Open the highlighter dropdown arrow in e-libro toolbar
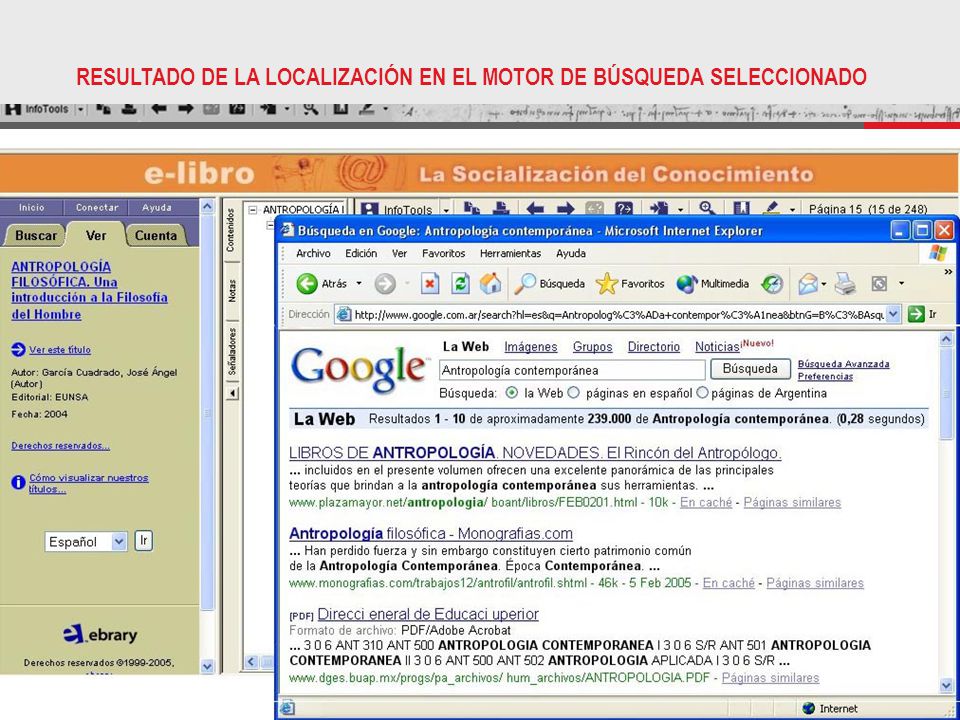Viewport: 960px width, 720px height. click(x=792, y=210)
